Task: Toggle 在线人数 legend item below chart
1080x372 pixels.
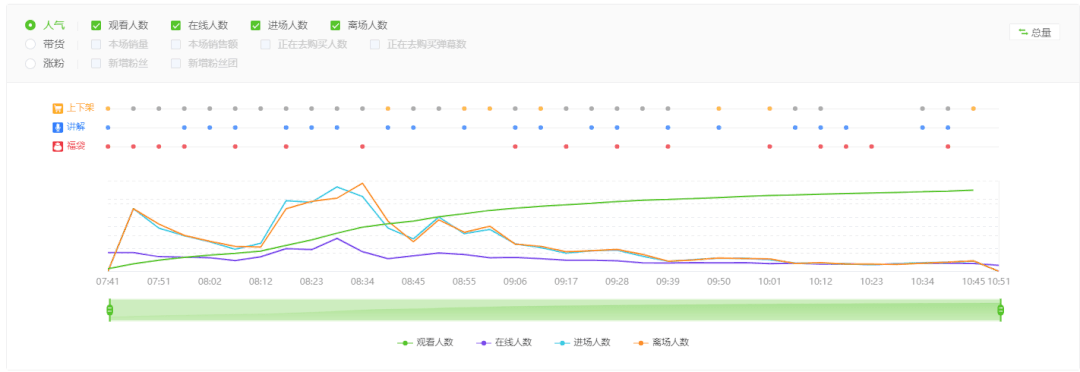Action: pyautogui.click(x=503, y=342)
